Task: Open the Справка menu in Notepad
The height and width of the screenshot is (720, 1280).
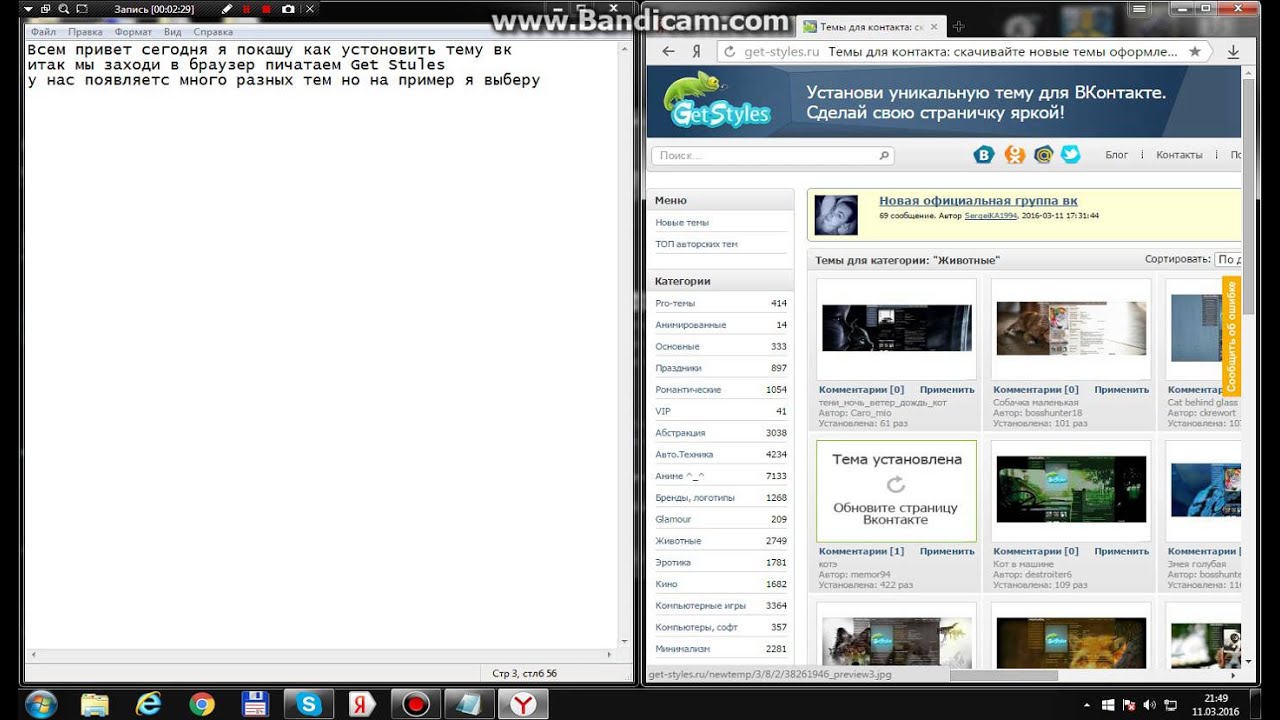Action: (x=213, y=32)
